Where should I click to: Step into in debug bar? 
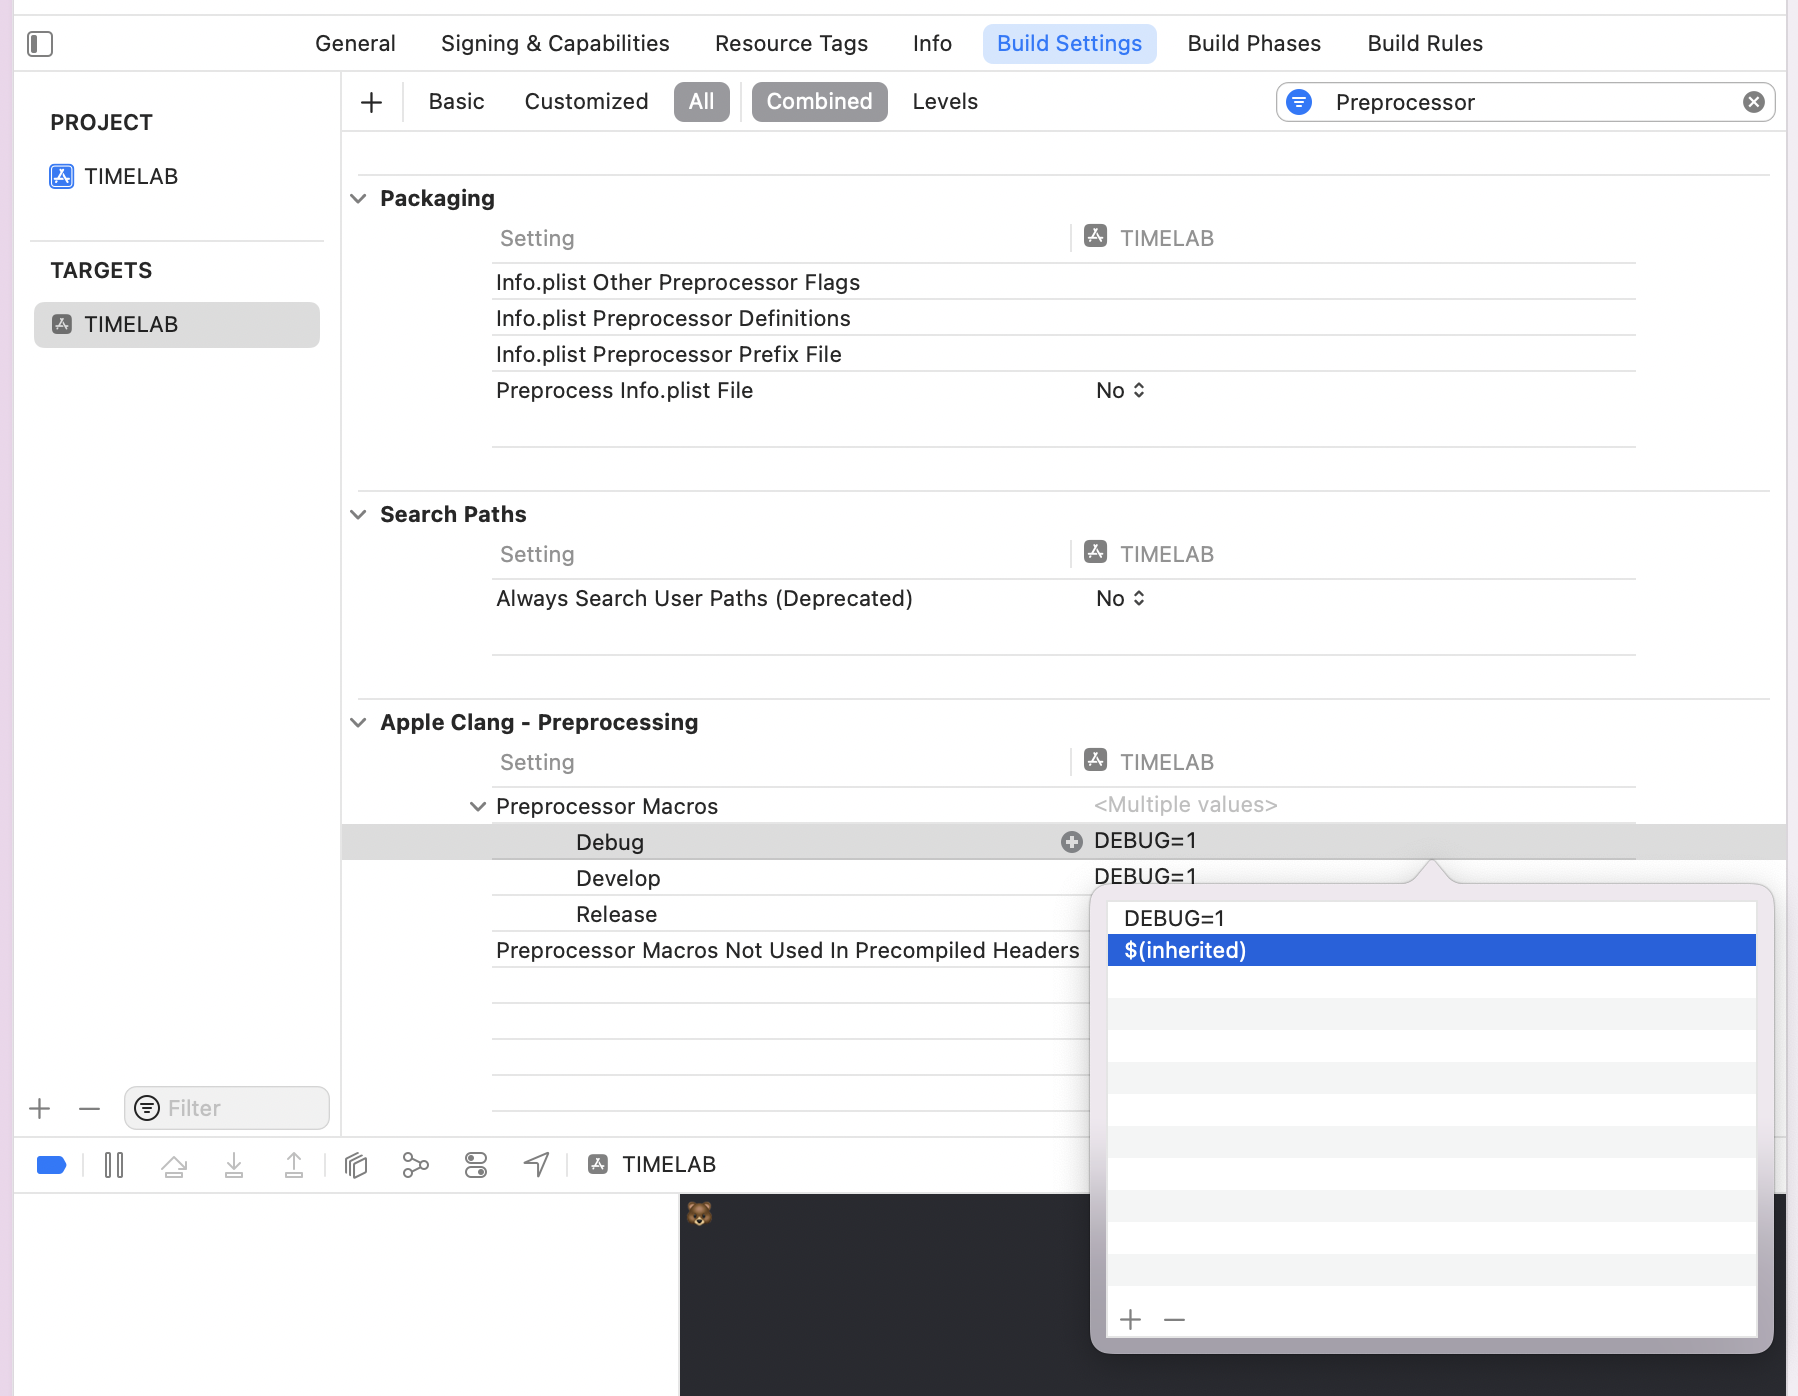tap(234, 1165)
